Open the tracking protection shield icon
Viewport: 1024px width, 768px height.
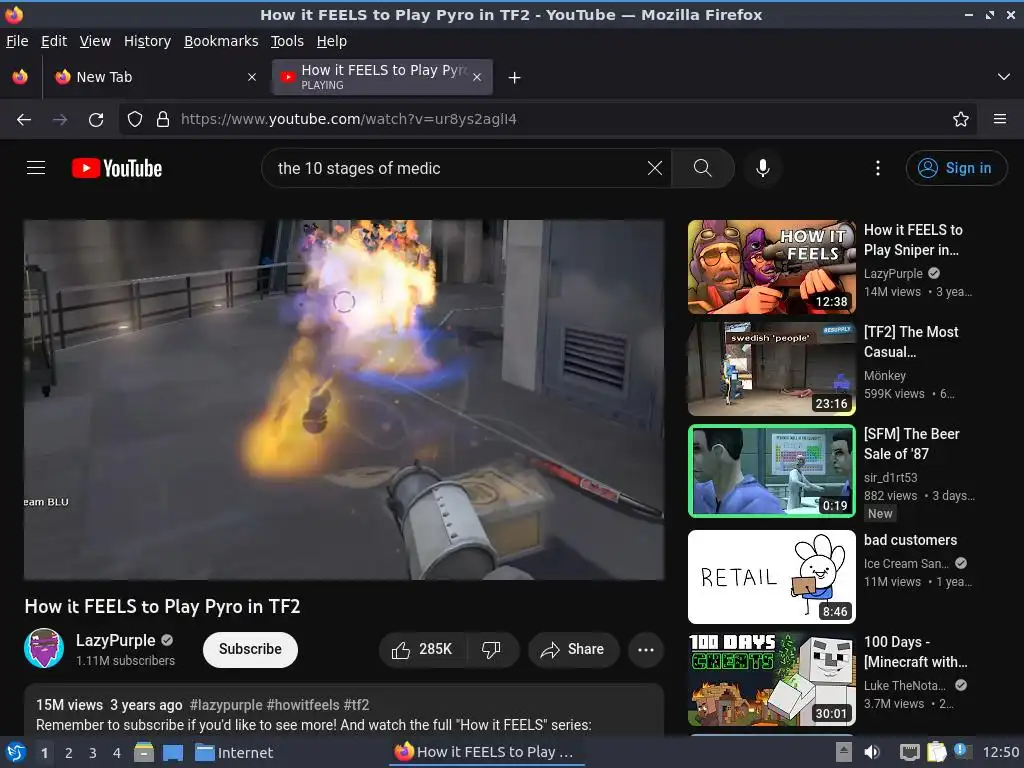(135, 120)
